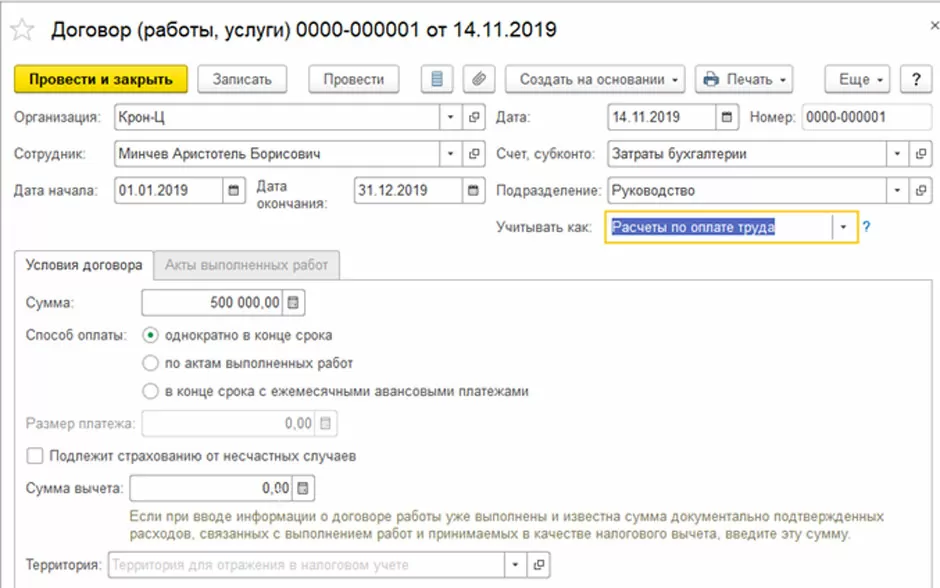Expand Организация dropdown list

tap(450, 117)
